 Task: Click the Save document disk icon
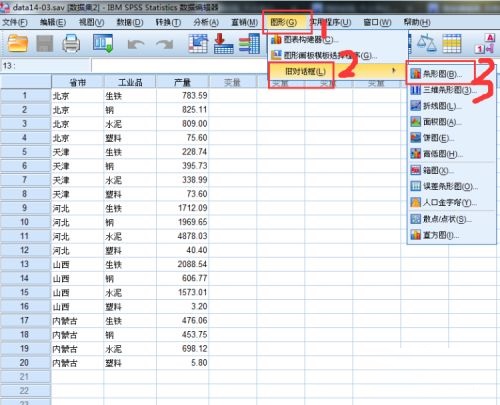point(45,43)
